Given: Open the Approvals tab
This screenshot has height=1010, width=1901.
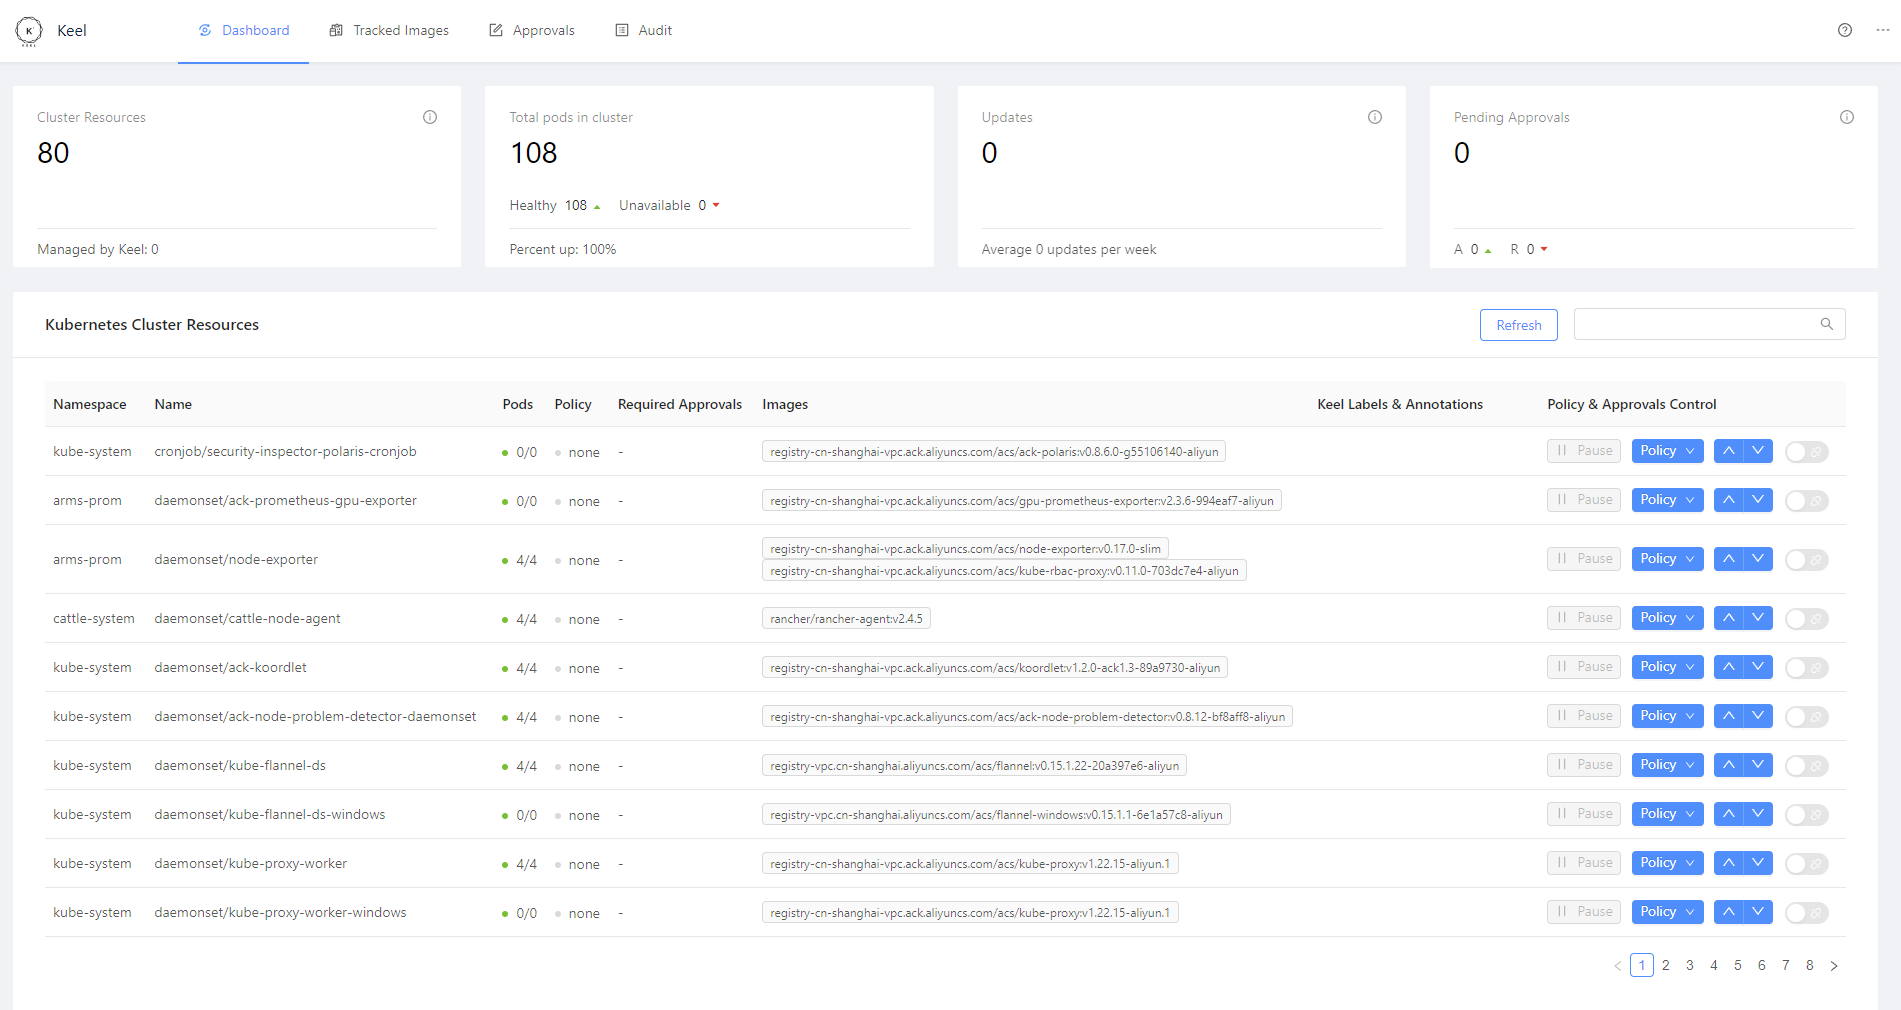Looking at the screenshot, I should click(532, 31).
